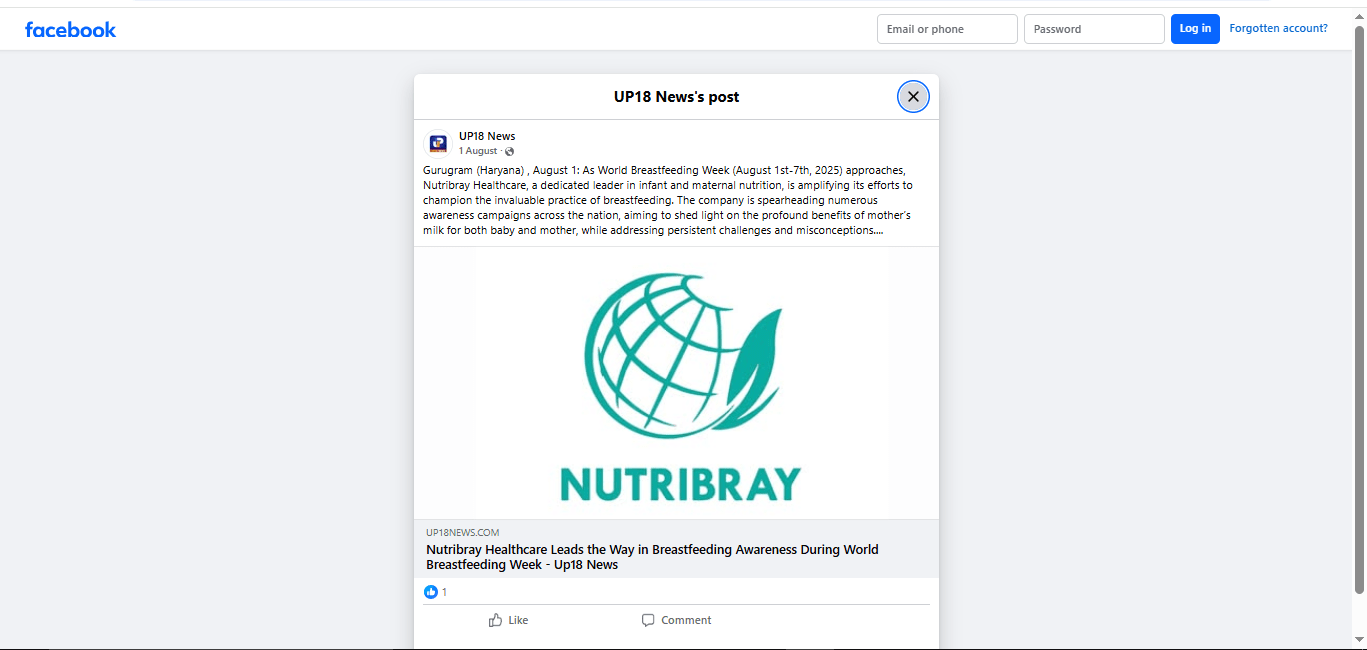Viewport: 1367px width, 650px height.
Task: Click the scrollbar down arrow
Action: click(1359, 639)
